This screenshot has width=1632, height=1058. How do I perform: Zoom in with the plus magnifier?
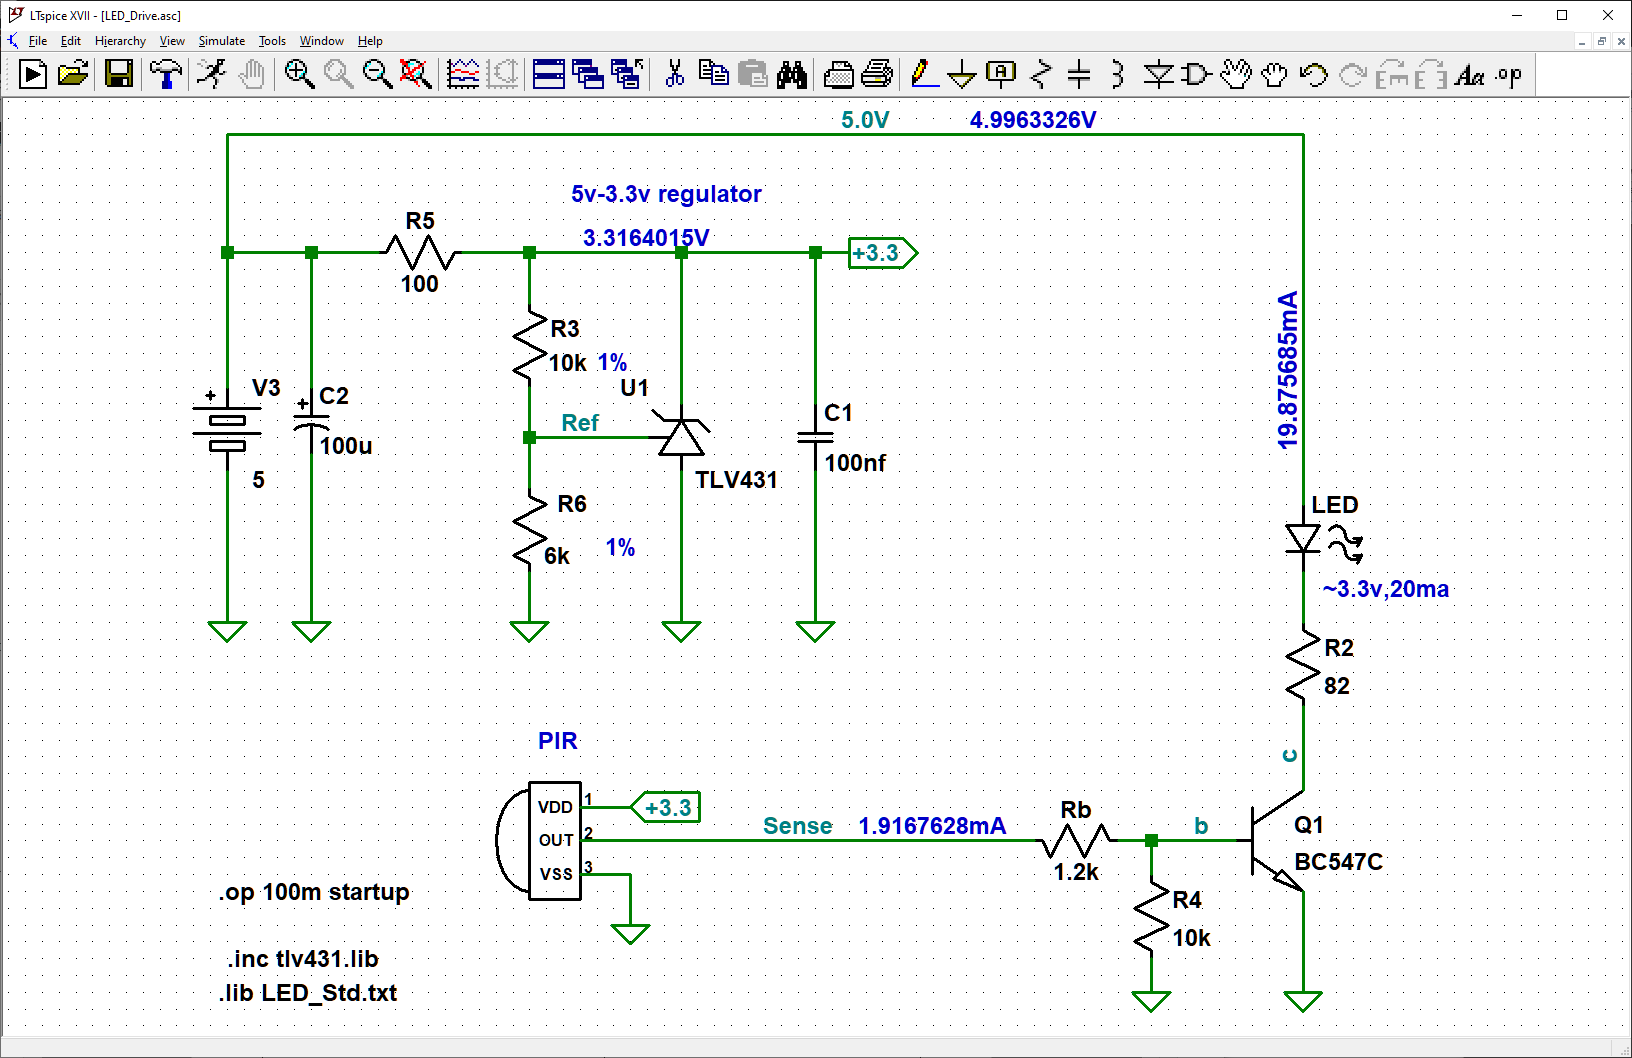[299, 74]
